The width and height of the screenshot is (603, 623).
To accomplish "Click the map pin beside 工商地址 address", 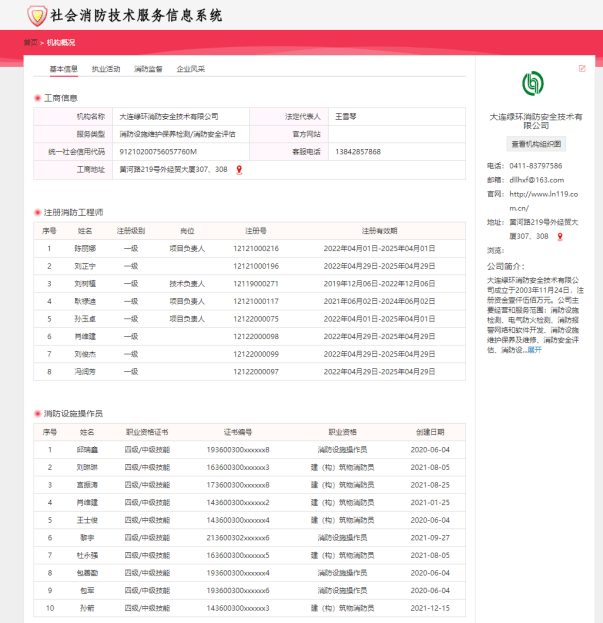I will [x=239, y=170].
